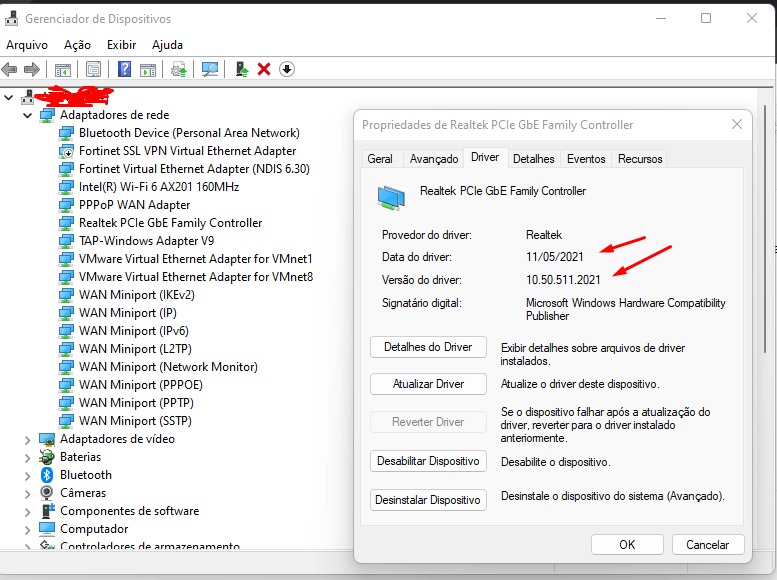Click Scan for hardware changes monitor icon
Viewport: 777px width, 580px height.
coord(210,69)
